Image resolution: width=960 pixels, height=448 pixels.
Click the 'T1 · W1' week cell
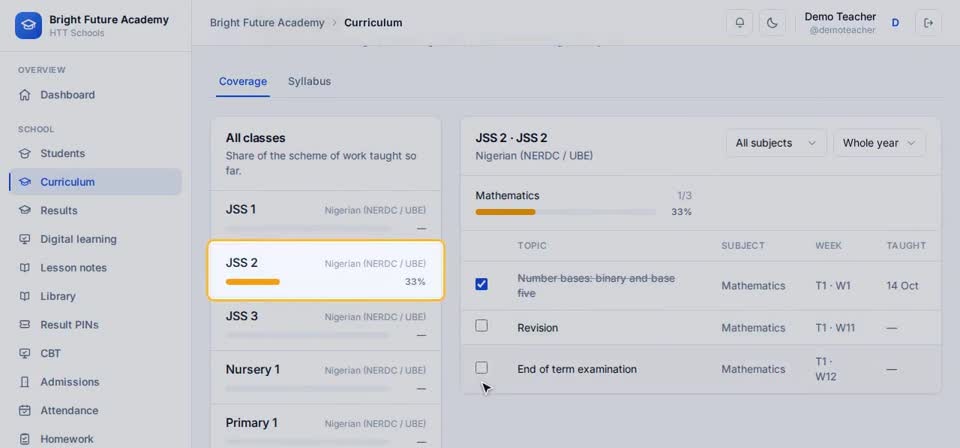(x=833, y=285)
